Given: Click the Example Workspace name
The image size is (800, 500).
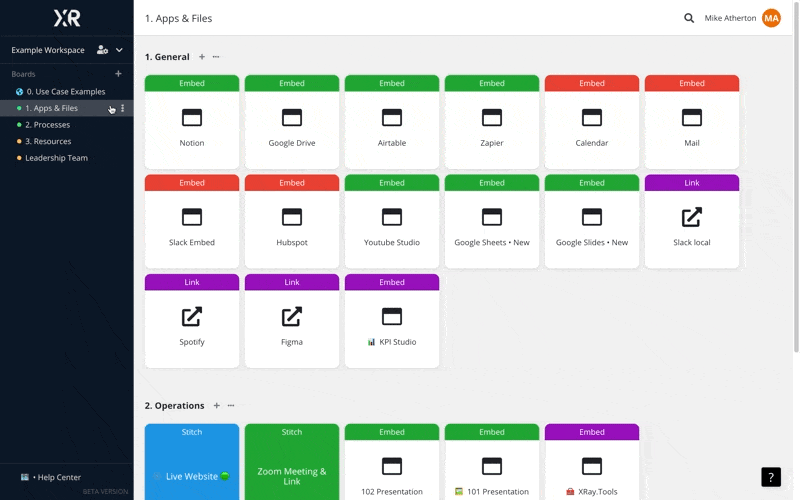Looking at the screenshot, I should point(48,50).
